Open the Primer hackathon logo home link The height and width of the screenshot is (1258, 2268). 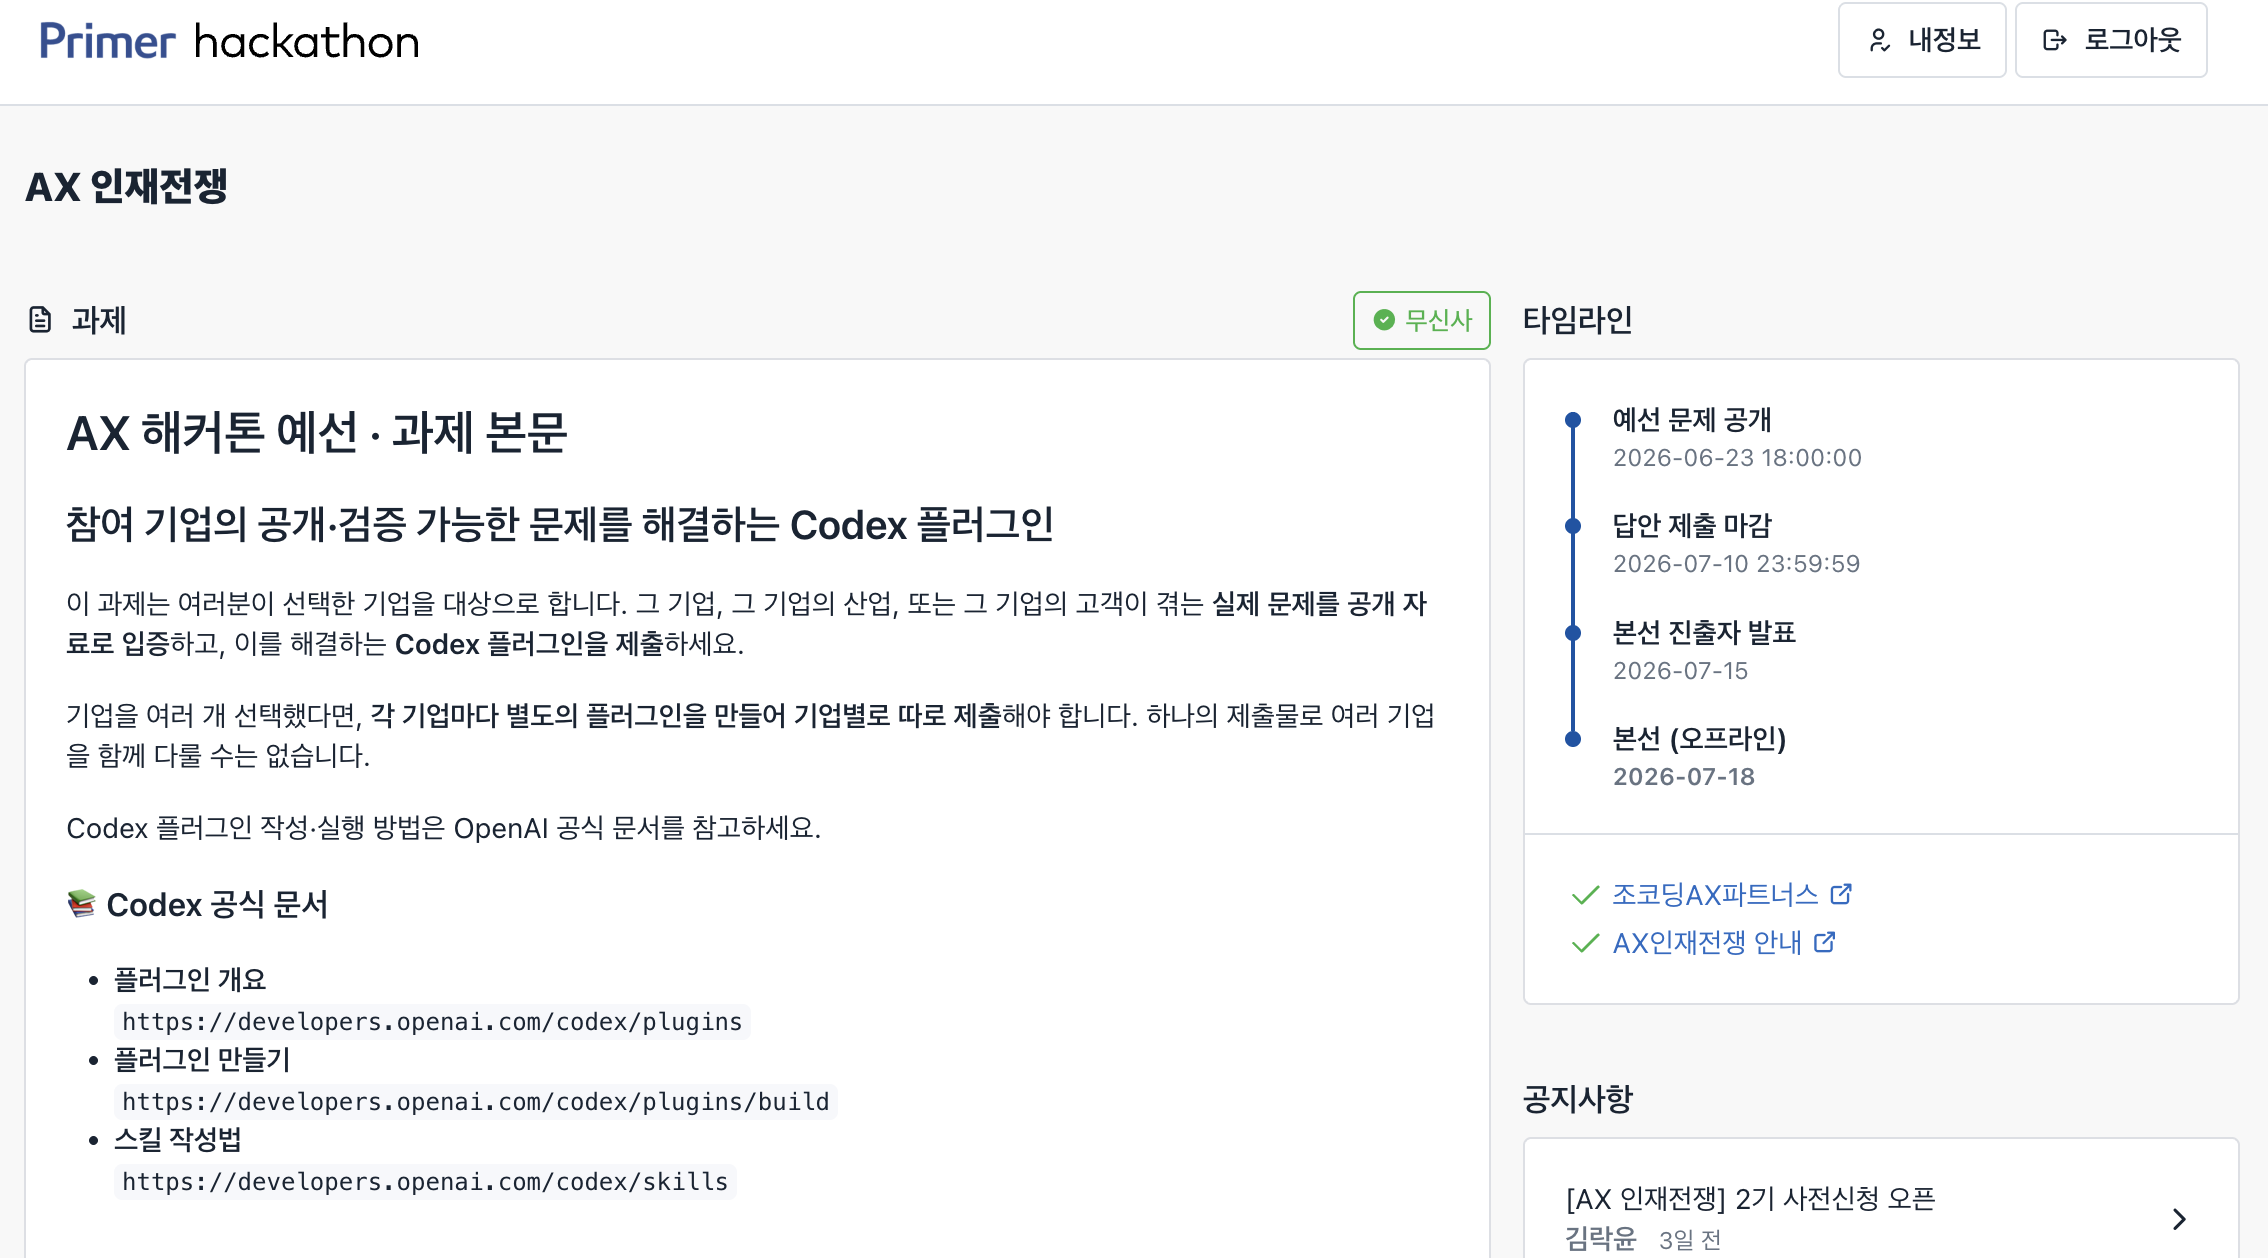click(229, 41)
